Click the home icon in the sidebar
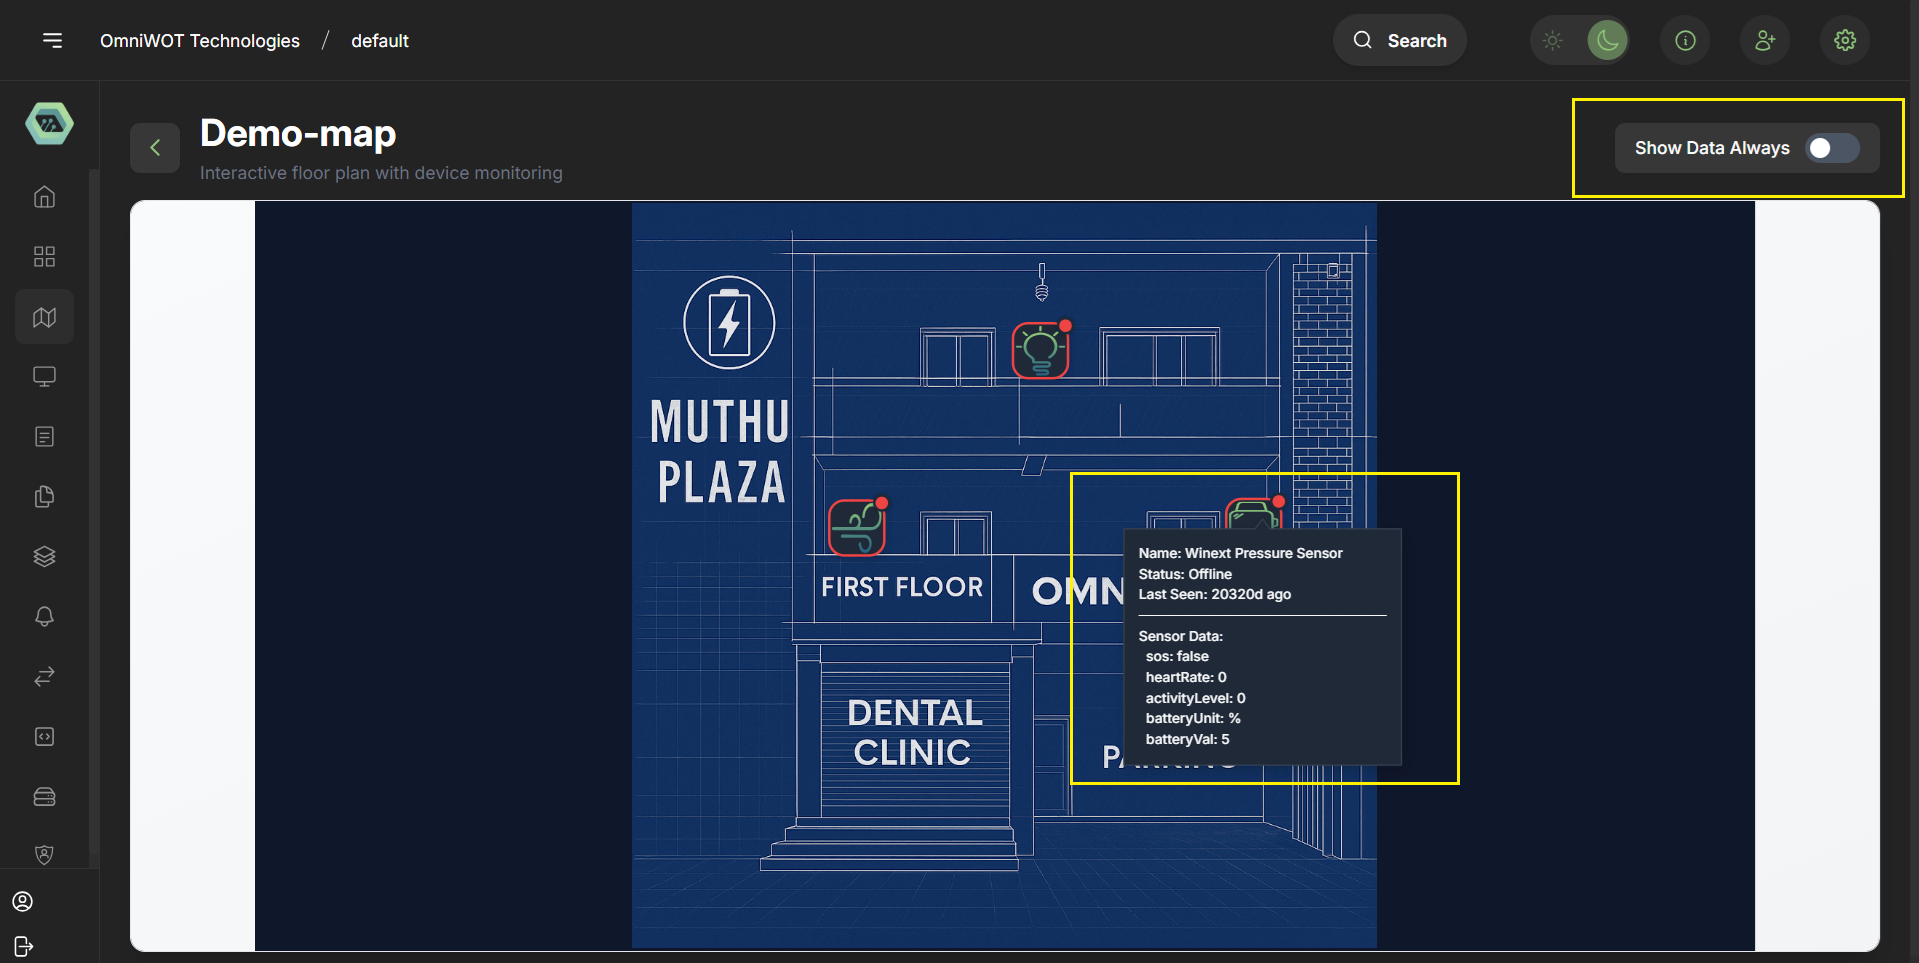 [x=44, y=197]
